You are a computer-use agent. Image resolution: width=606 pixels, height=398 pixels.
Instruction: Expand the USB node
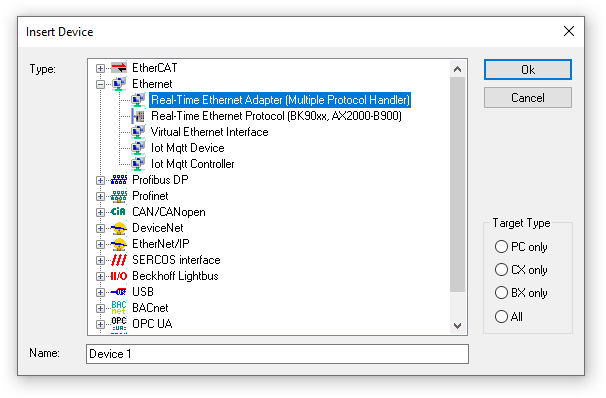point(100,292)
